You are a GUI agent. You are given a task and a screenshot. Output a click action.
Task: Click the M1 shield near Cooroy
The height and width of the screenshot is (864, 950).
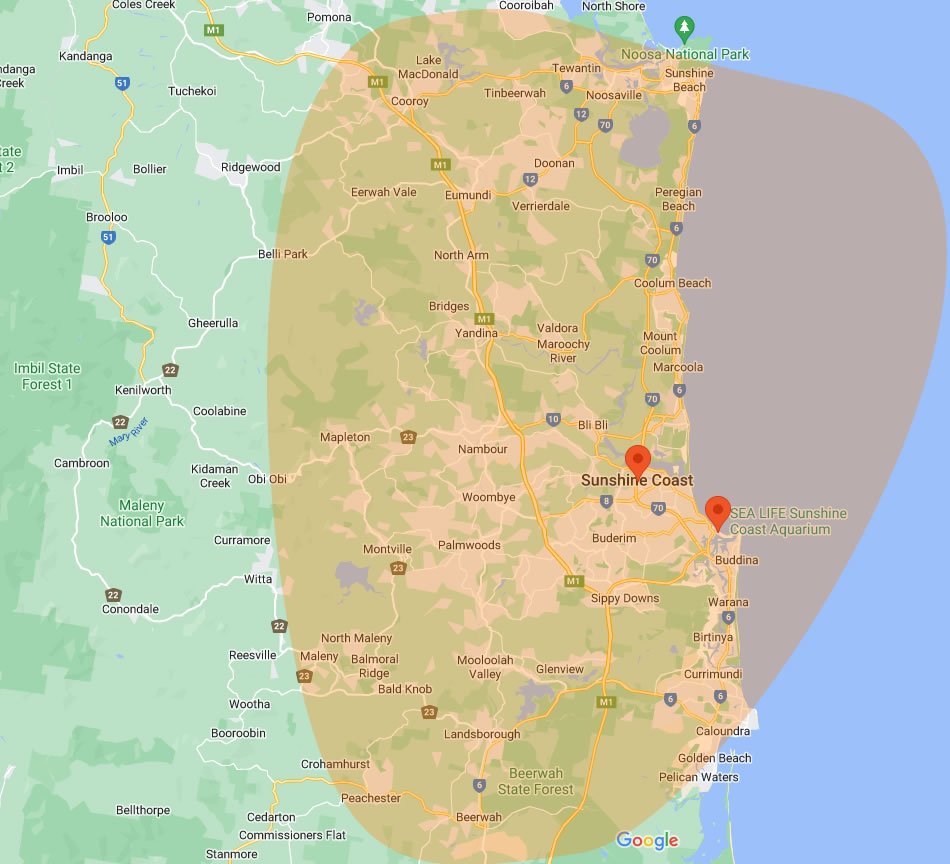(377, 82)
